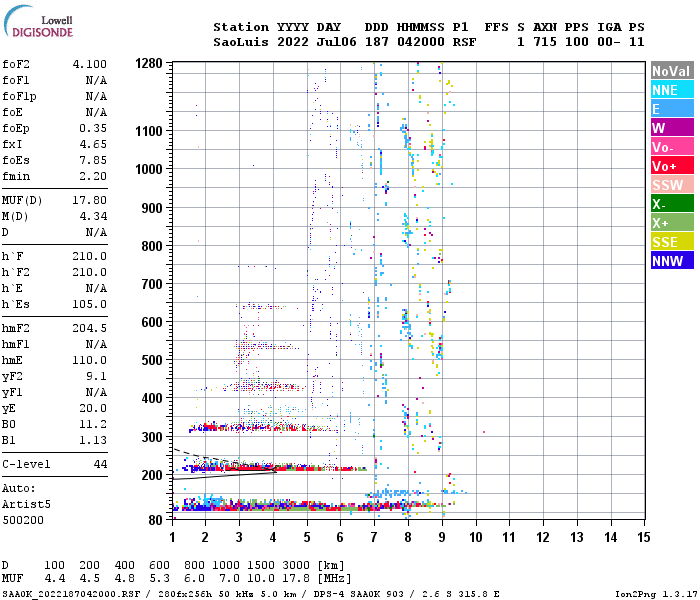
Task: Select the NNW blue legend swatch
Action: [x=672, y=260]
